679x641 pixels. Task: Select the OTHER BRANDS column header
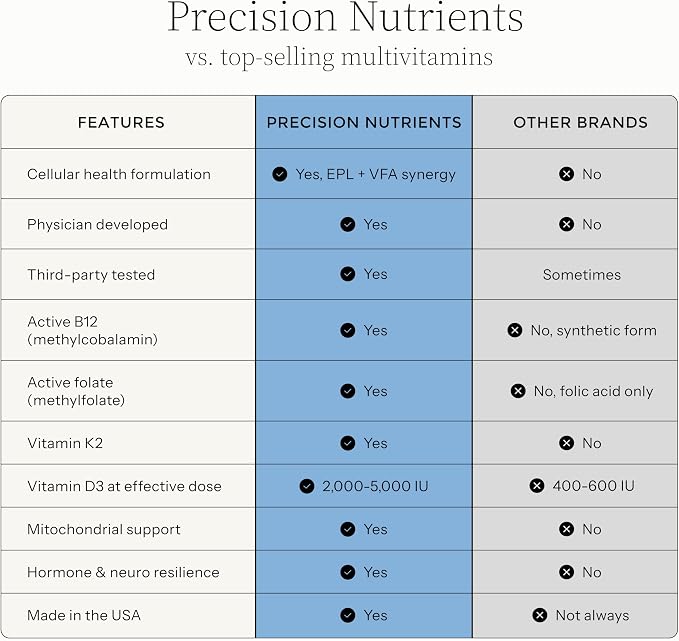(581, 123)
